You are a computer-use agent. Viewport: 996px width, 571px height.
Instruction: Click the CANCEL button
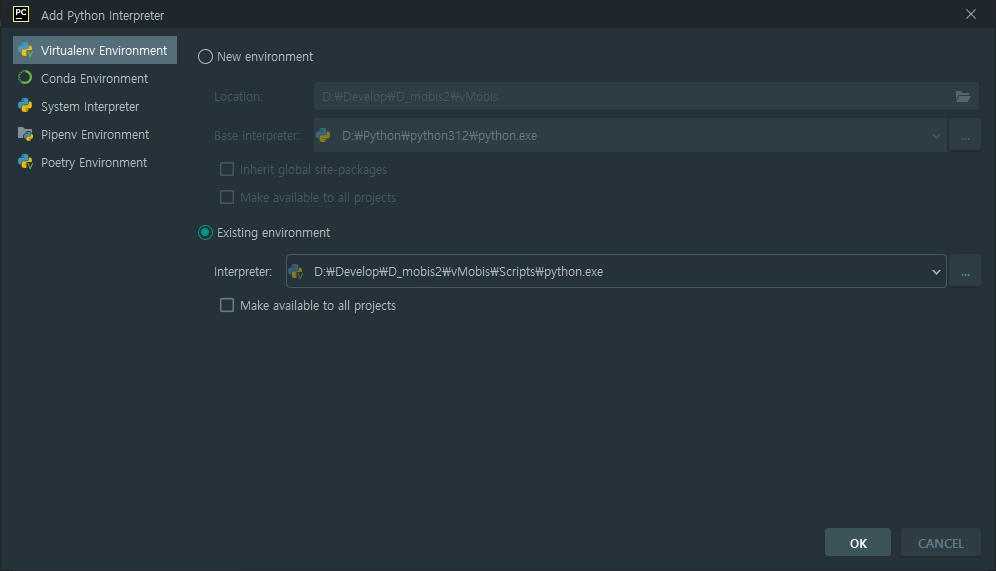tap(940, 542)
